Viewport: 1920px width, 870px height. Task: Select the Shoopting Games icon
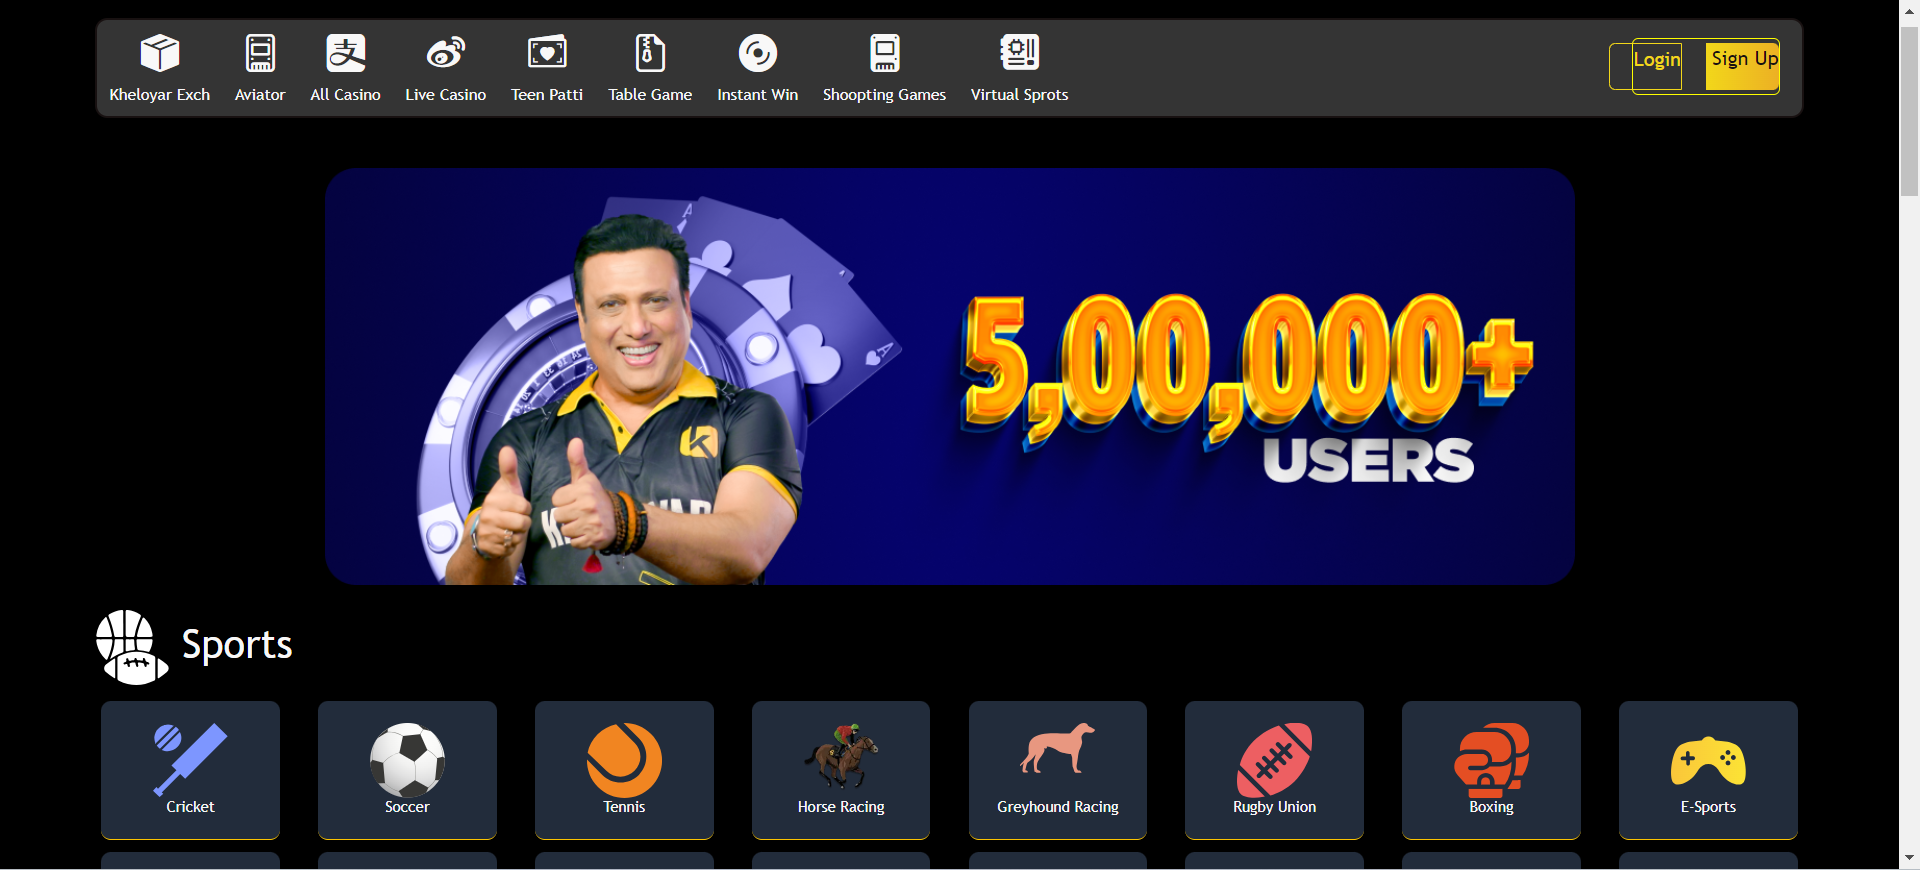pos(884,53)
